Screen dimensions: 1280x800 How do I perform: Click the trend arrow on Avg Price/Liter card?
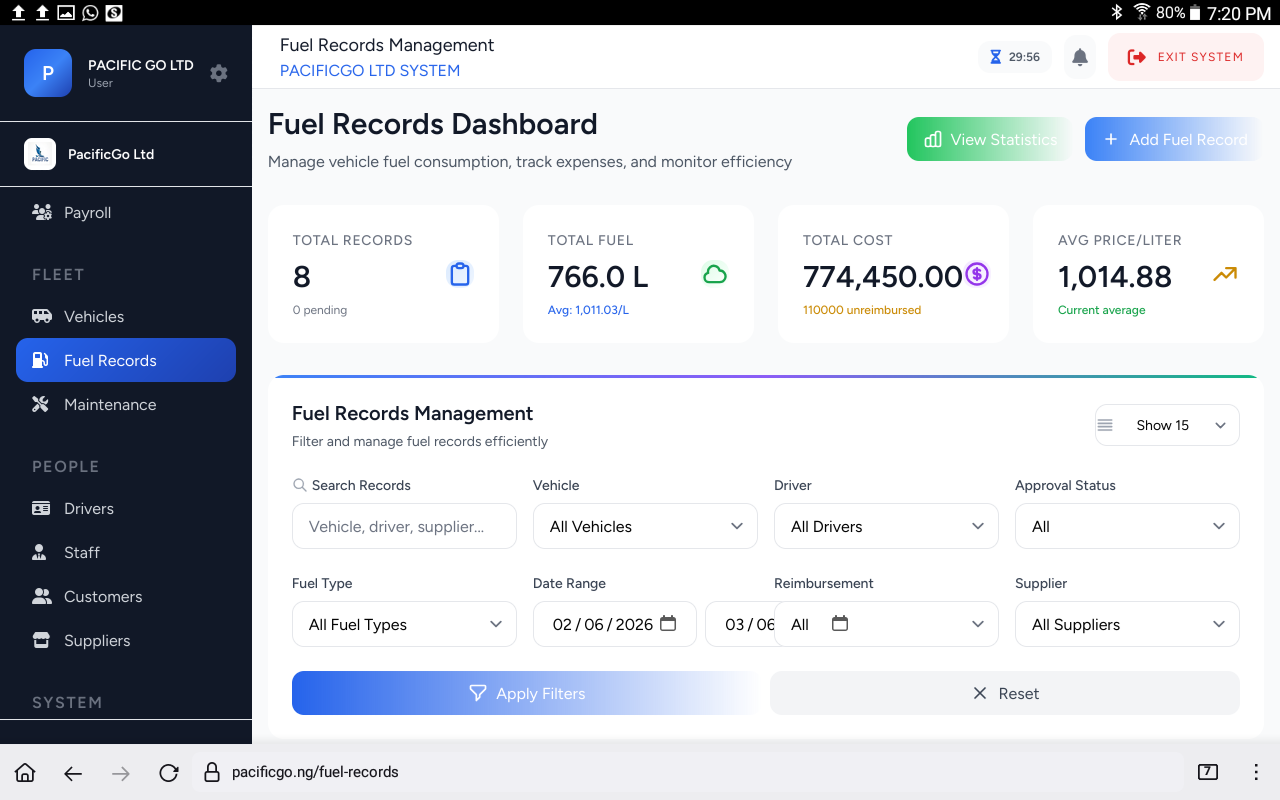[1225, 273]
